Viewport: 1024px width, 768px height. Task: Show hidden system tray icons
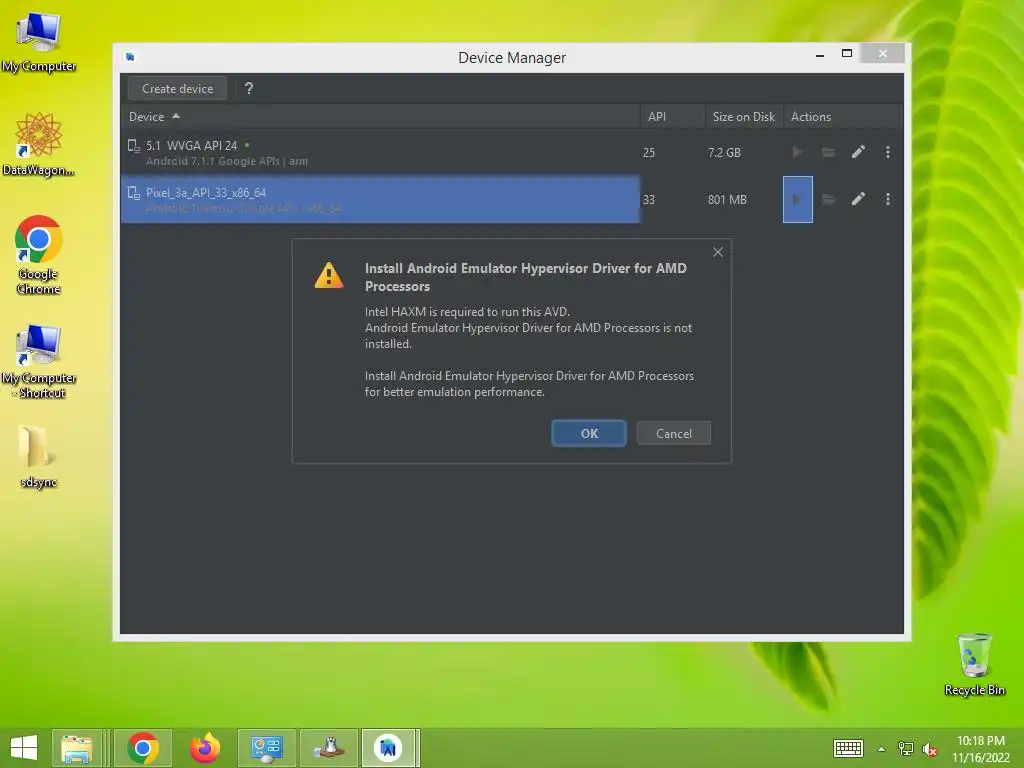coord(881,749)
